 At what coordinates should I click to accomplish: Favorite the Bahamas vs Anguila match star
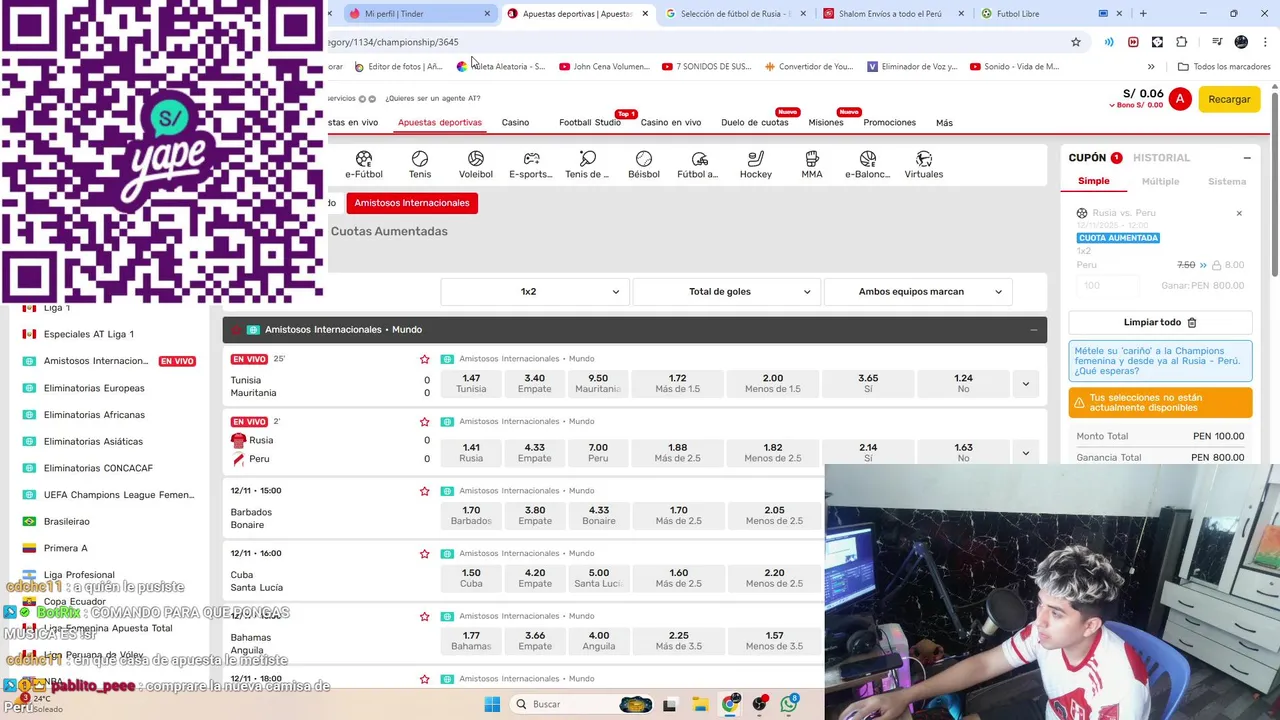(425, 616)
